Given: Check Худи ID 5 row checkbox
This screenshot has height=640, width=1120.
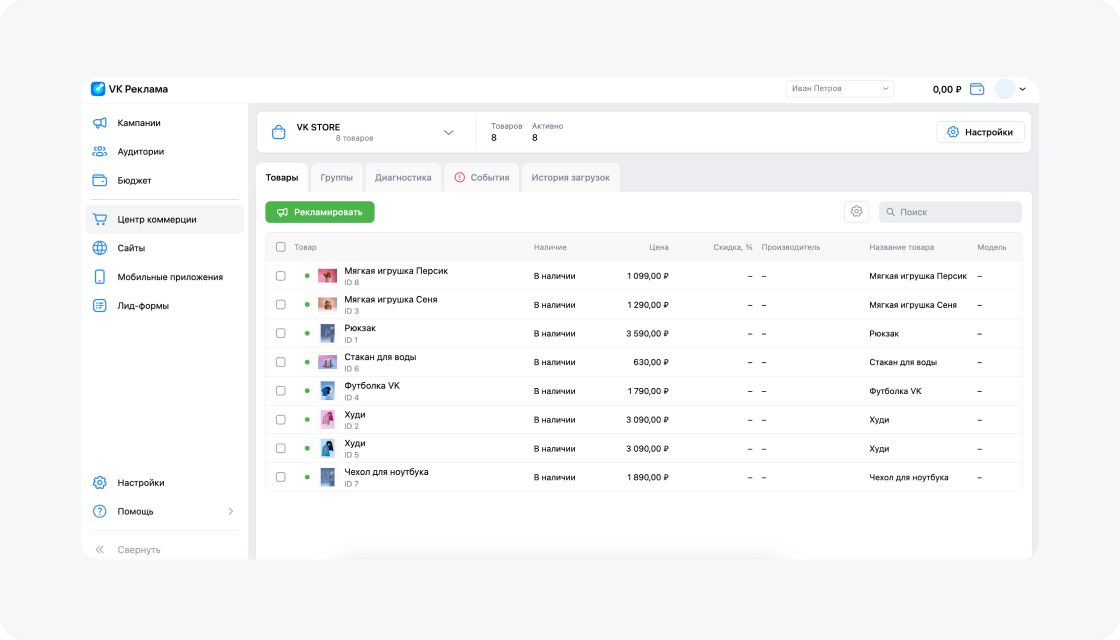Looking at the screenshot, I should click(281, 449).
